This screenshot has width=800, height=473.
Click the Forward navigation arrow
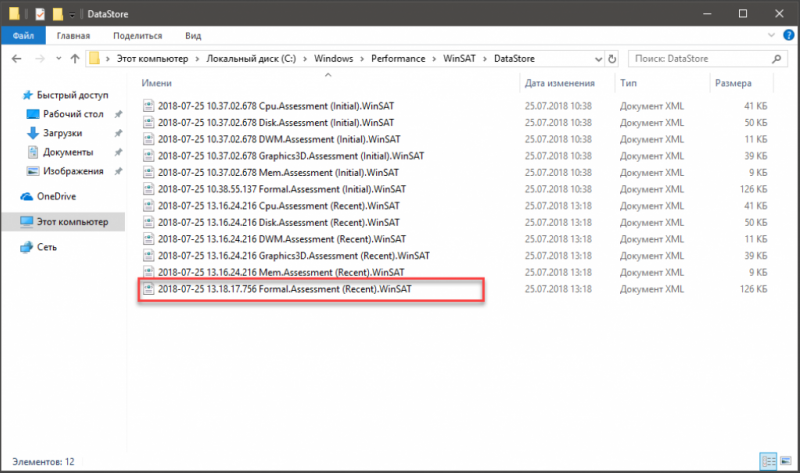tap(40, 59)
